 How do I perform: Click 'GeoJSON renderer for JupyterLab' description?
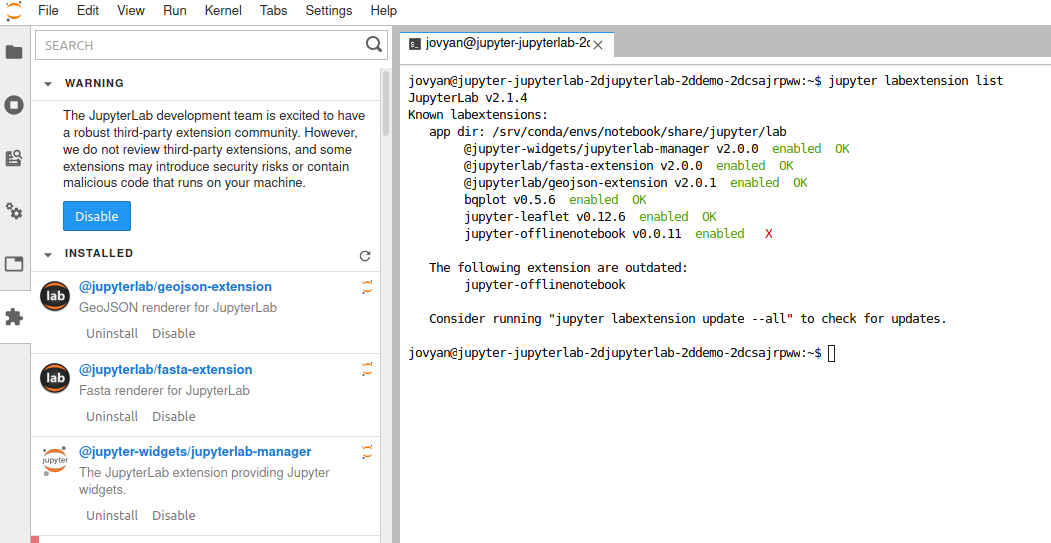tap(178, 308)
